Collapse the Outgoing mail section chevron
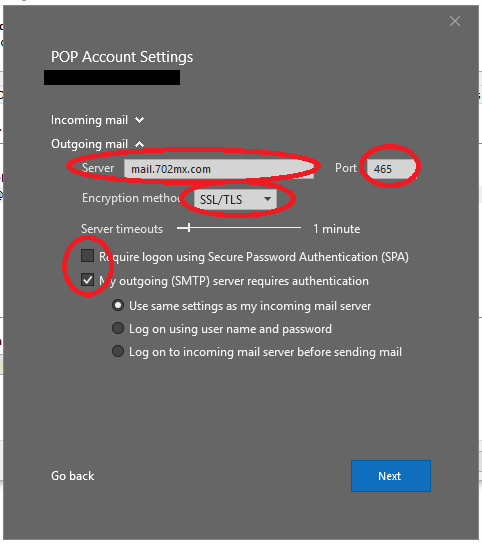Image resolution: width=482 pixels, height=545 pixels. click(139, 144)
